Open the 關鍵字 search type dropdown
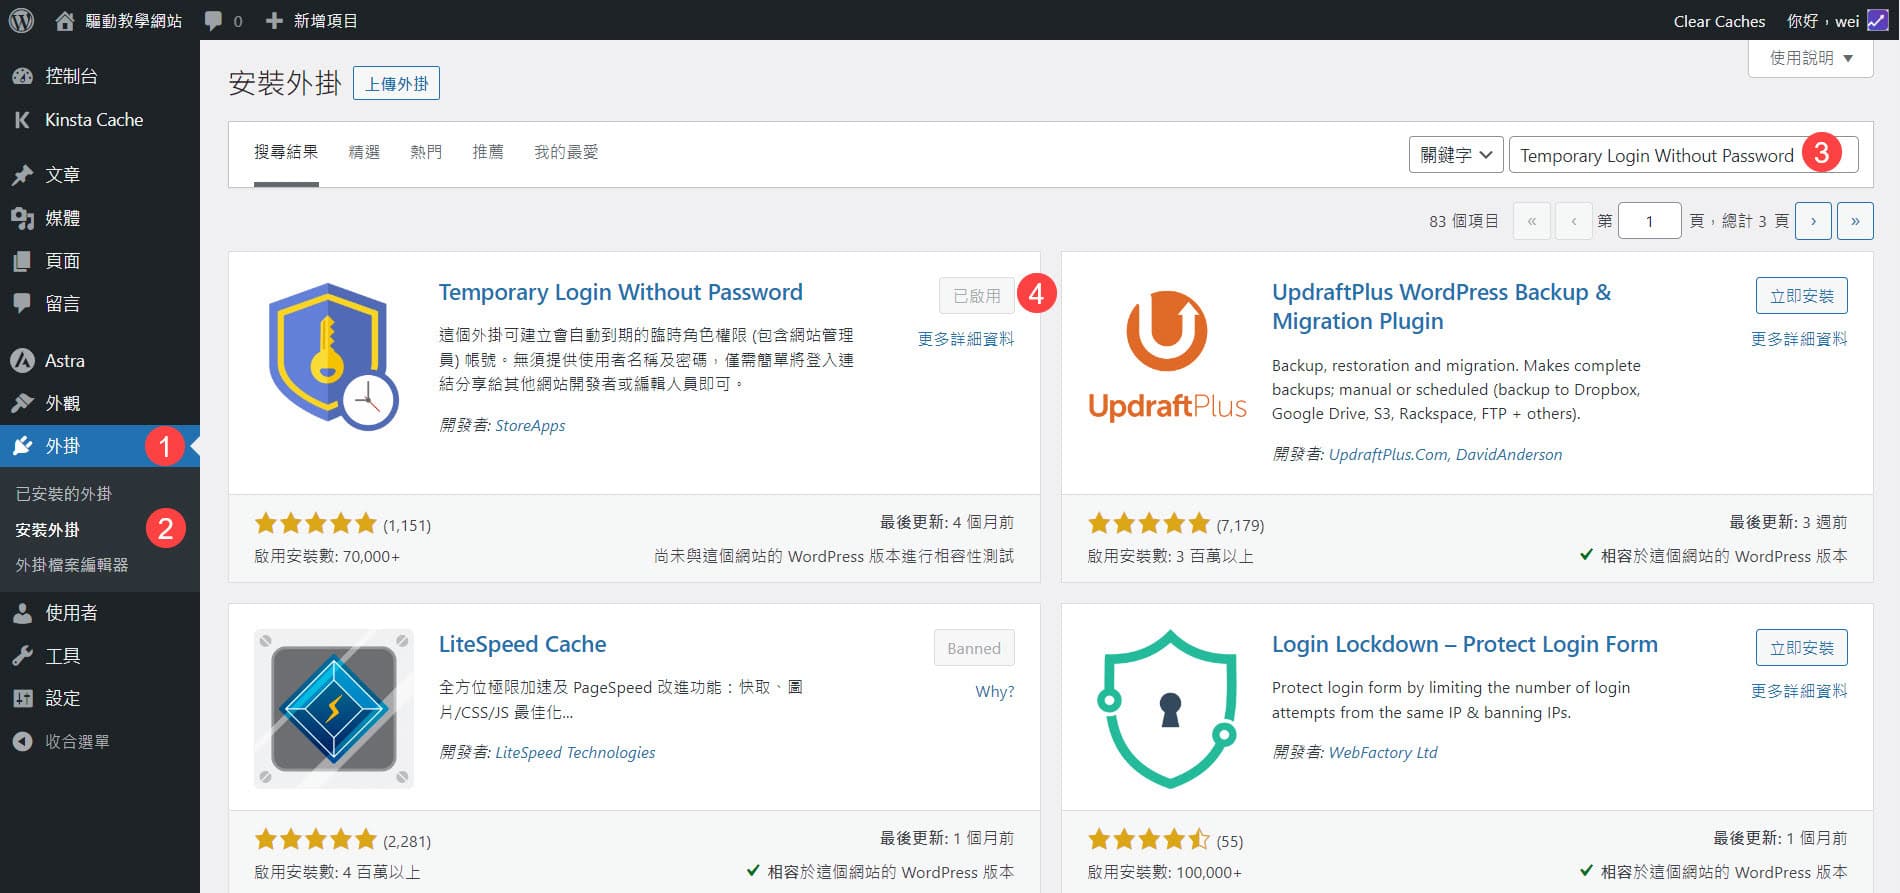Image resolution: width=1900 pixels, height=893 pixels. tap(1455, 155)
